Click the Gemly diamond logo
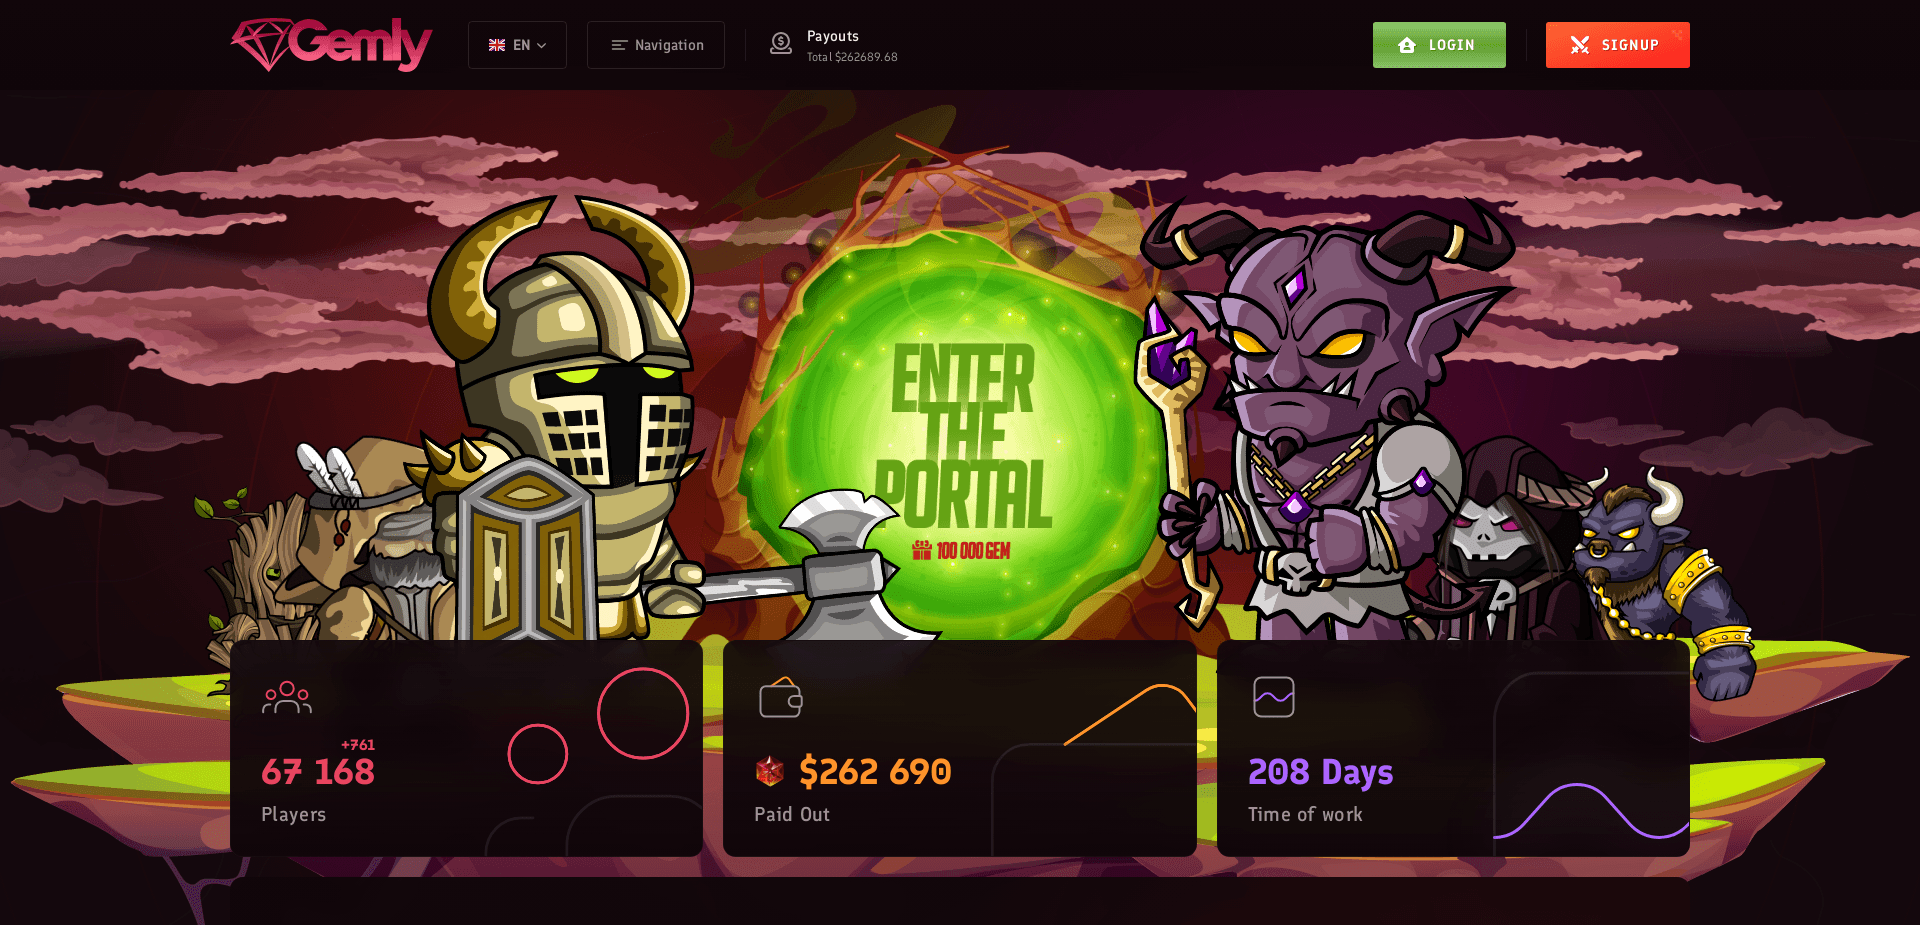The image size is (1920, 925). click(331, 45)
